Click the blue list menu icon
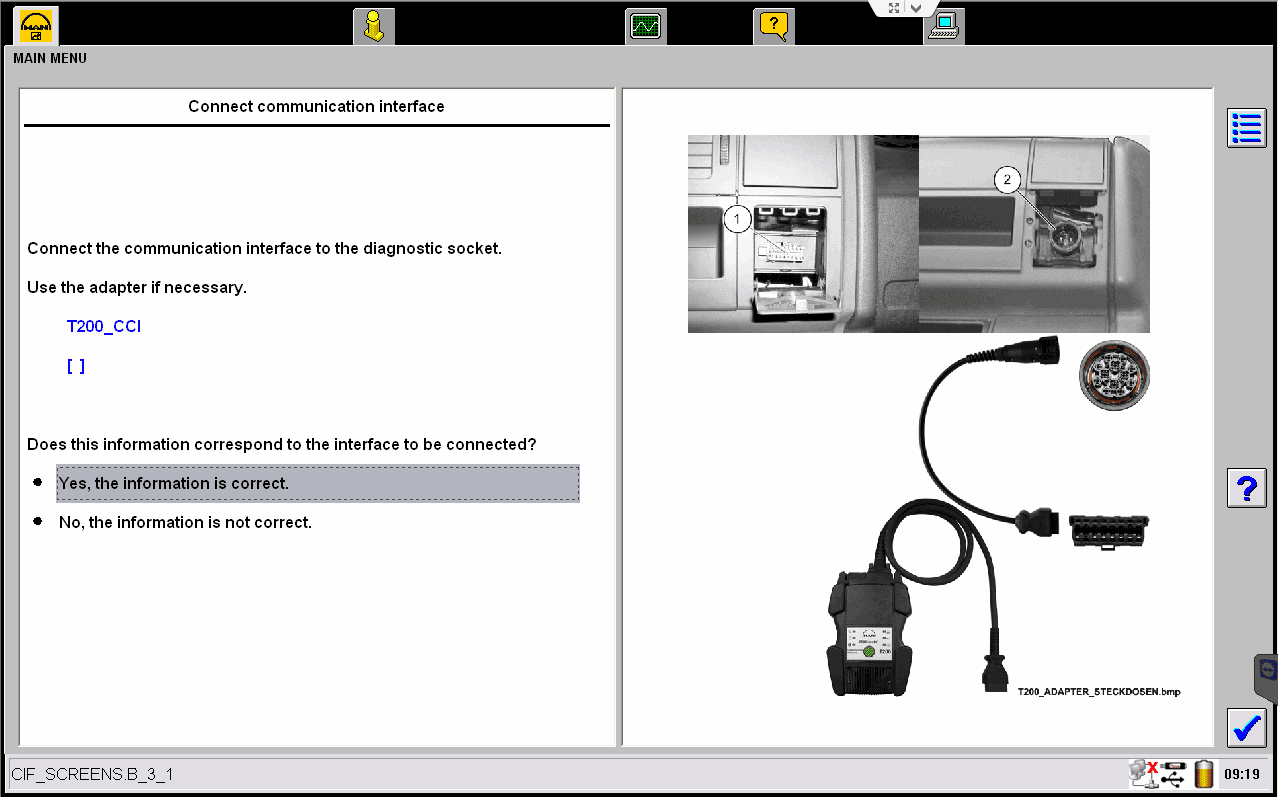Viewport: 1278px width, 797px height. [1246, 128]
